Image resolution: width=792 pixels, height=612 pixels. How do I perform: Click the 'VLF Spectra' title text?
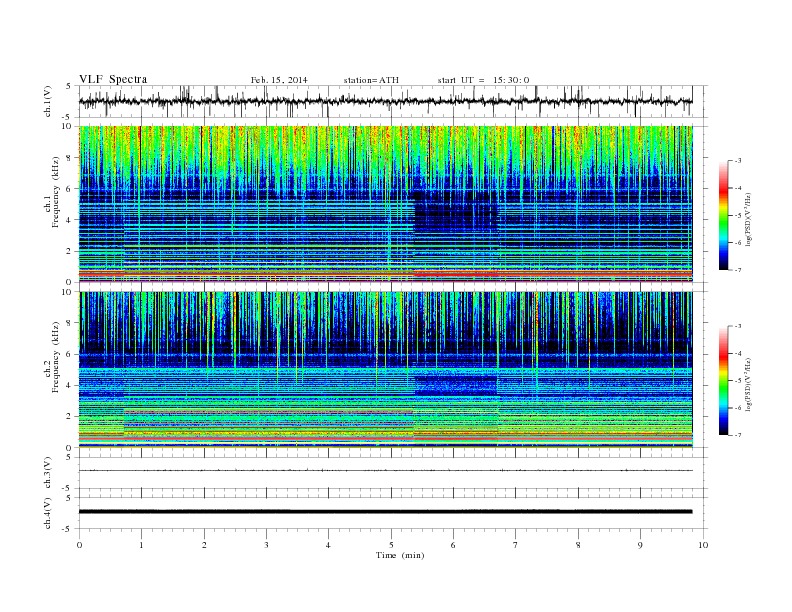113,79
